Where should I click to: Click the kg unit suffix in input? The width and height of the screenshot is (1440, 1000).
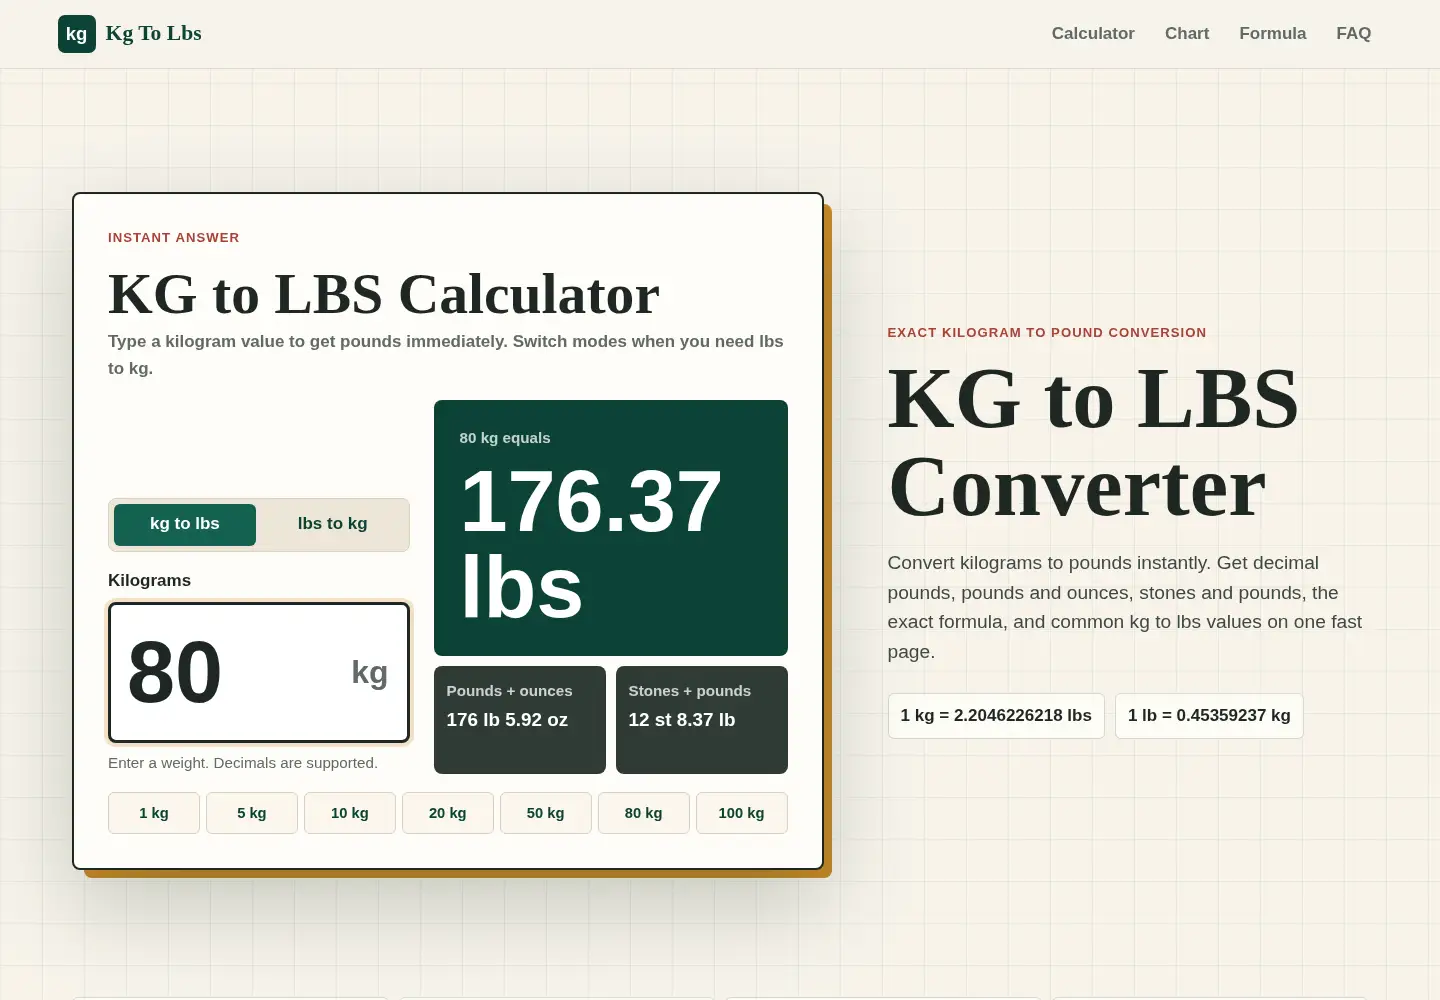click(370, 673)
